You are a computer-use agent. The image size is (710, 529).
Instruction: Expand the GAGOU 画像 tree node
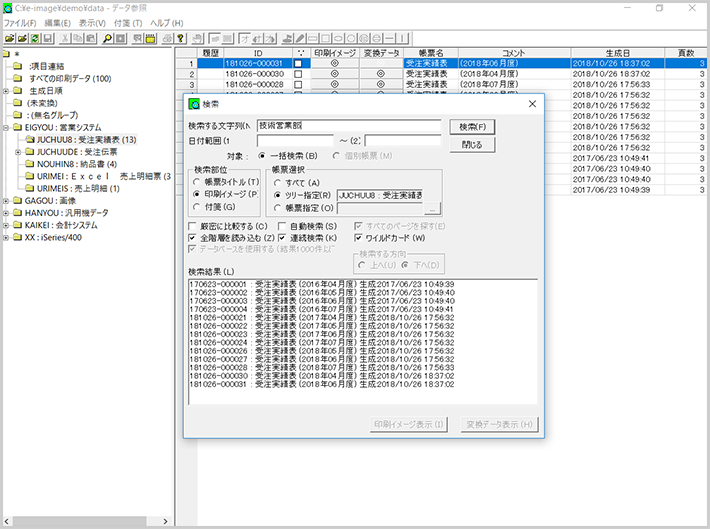pos(6,200)
